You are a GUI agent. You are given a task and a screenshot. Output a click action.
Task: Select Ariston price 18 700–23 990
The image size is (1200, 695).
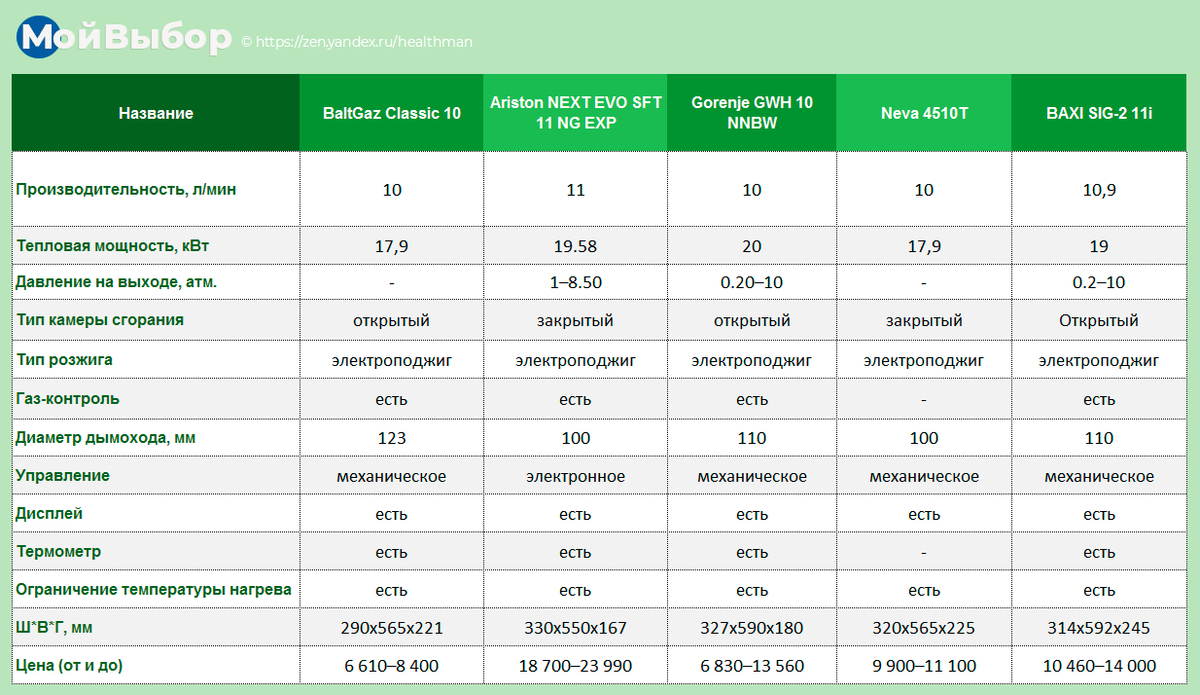(x=576, y=666)
